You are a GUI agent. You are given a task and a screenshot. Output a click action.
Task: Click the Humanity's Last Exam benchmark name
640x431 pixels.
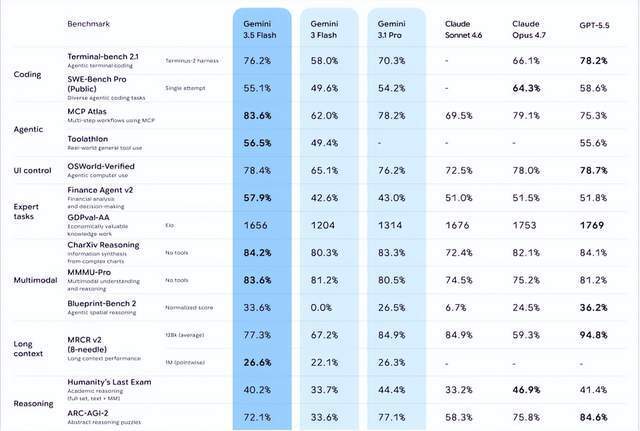(x=109, y=382)
